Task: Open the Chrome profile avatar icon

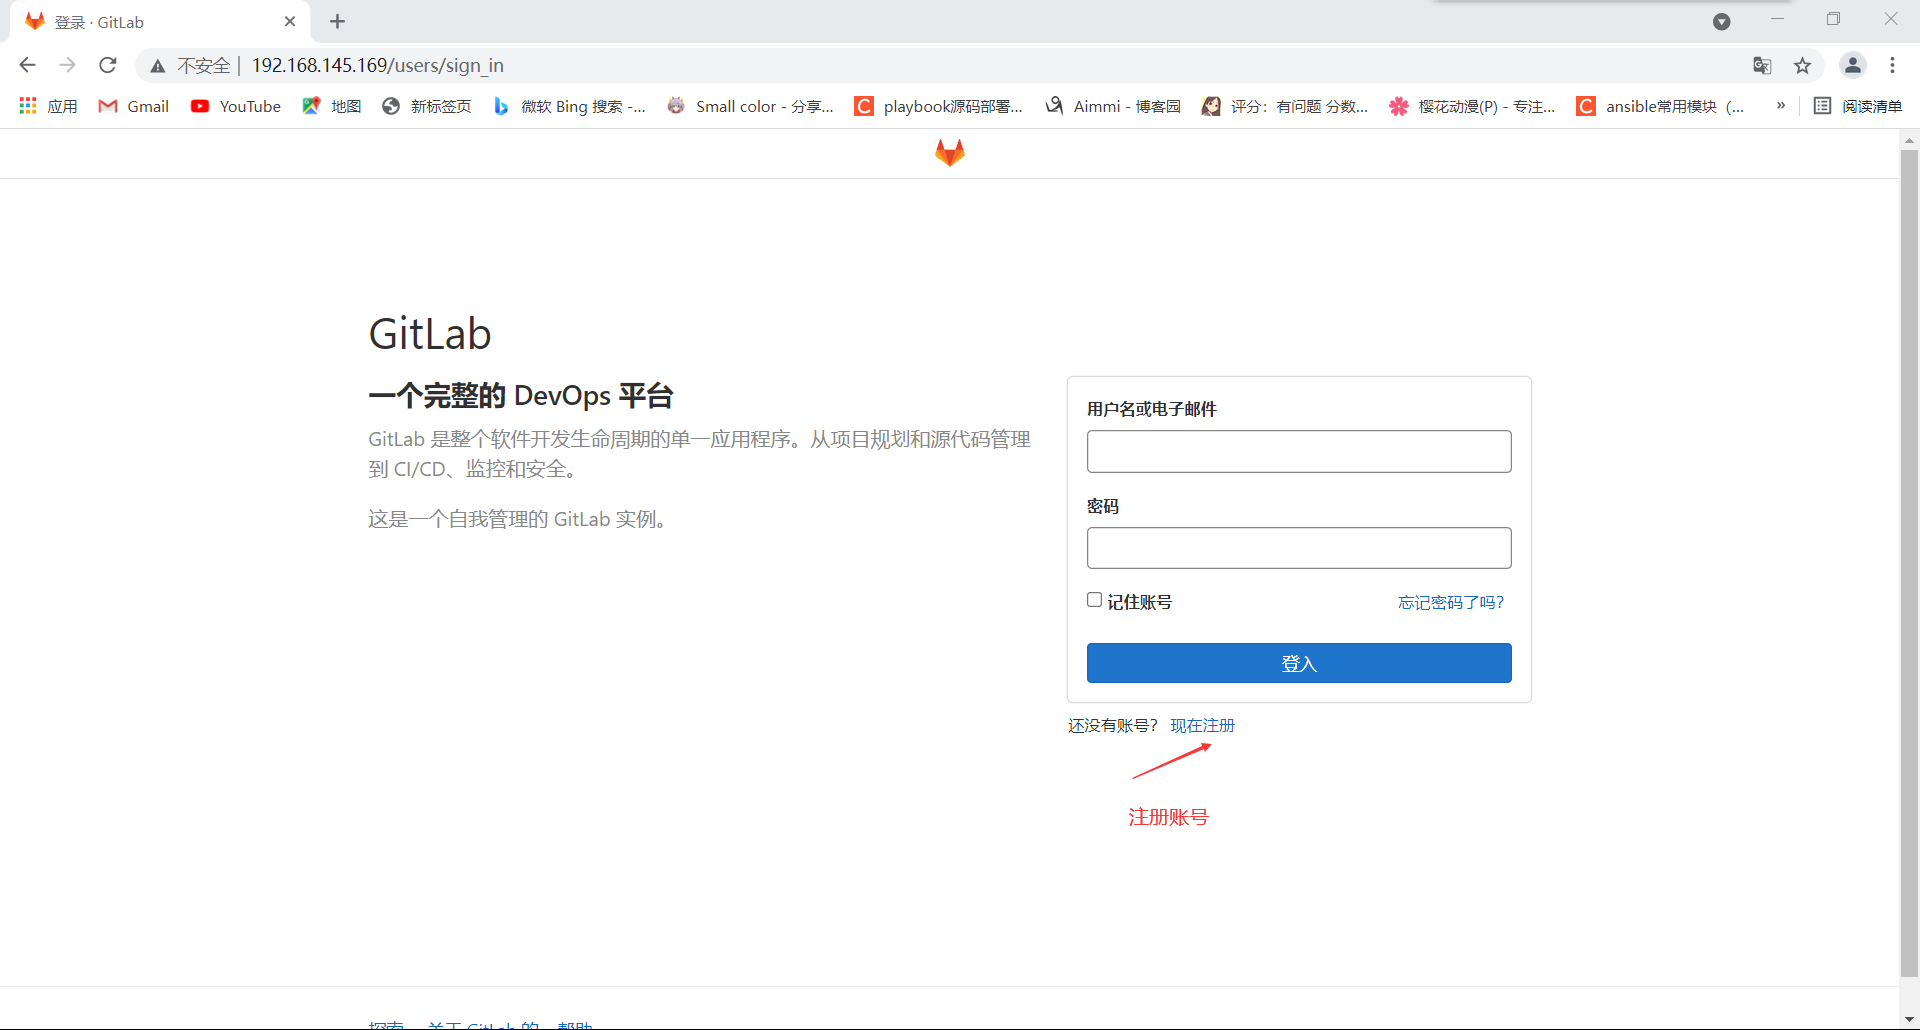Action: tap(1853, 65)
